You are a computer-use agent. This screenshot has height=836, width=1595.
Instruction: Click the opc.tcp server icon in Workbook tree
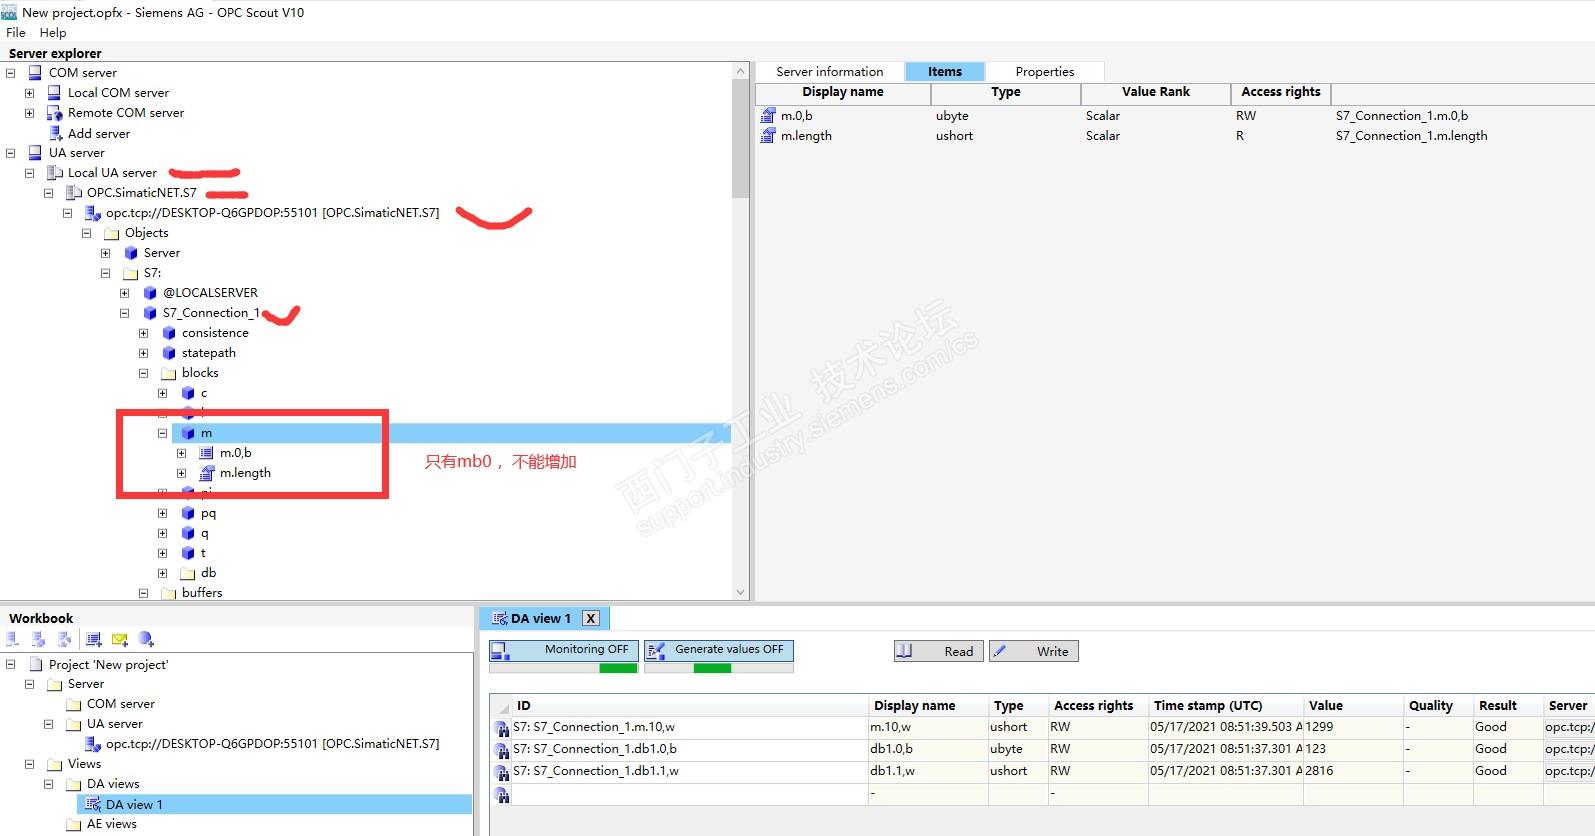click(93, 744)
